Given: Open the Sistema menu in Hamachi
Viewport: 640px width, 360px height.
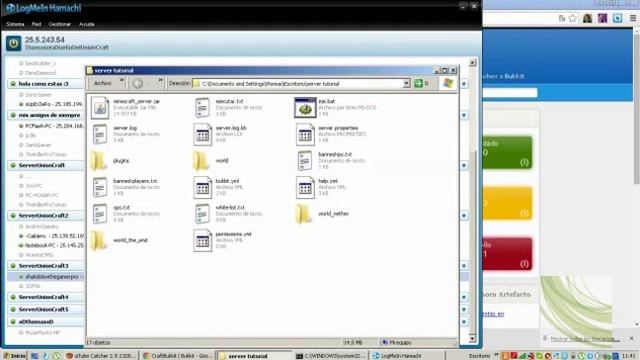Looking at the screenshot, I should coord(15,24).
